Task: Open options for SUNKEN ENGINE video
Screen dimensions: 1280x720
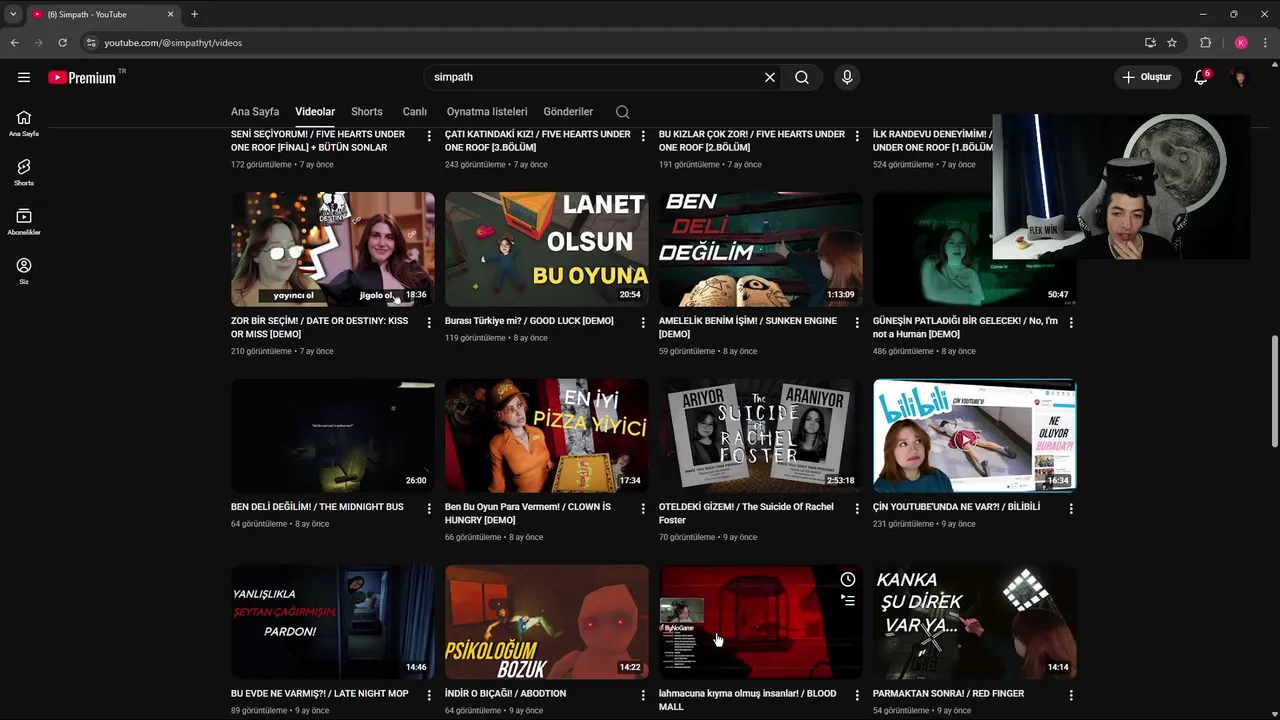Action: click(857, 323)
